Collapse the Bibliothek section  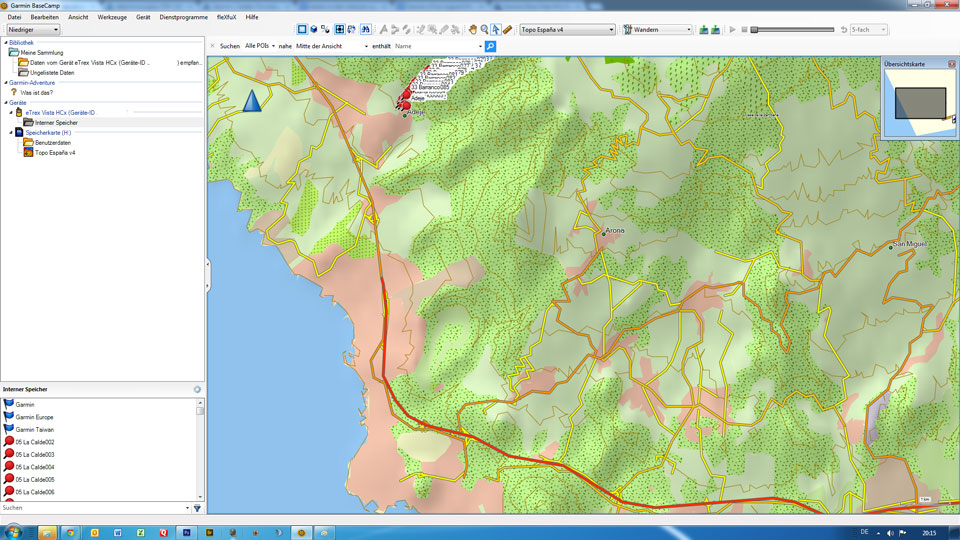pos(6,43)
